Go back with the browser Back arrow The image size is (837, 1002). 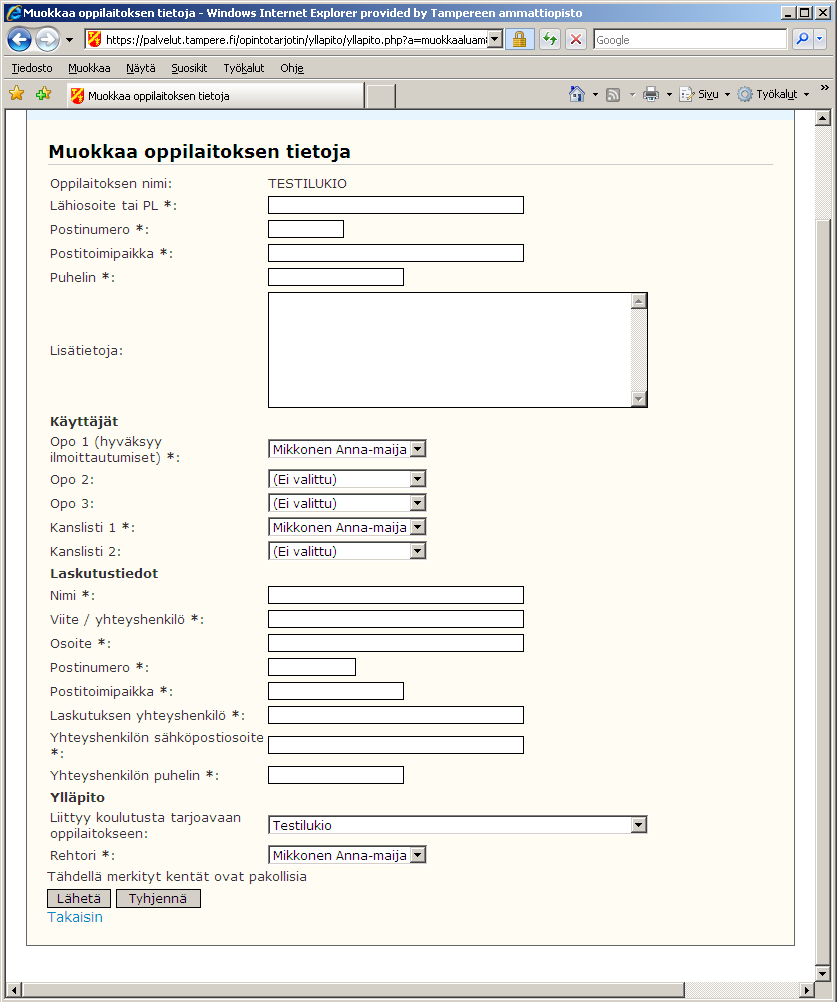point(20,40)
